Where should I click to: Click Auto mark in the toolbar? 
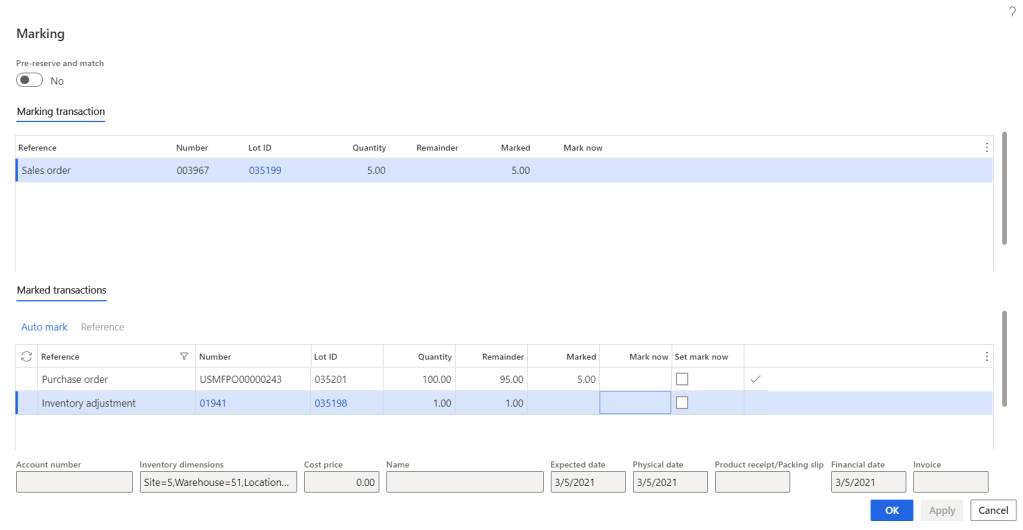[44, 327]
